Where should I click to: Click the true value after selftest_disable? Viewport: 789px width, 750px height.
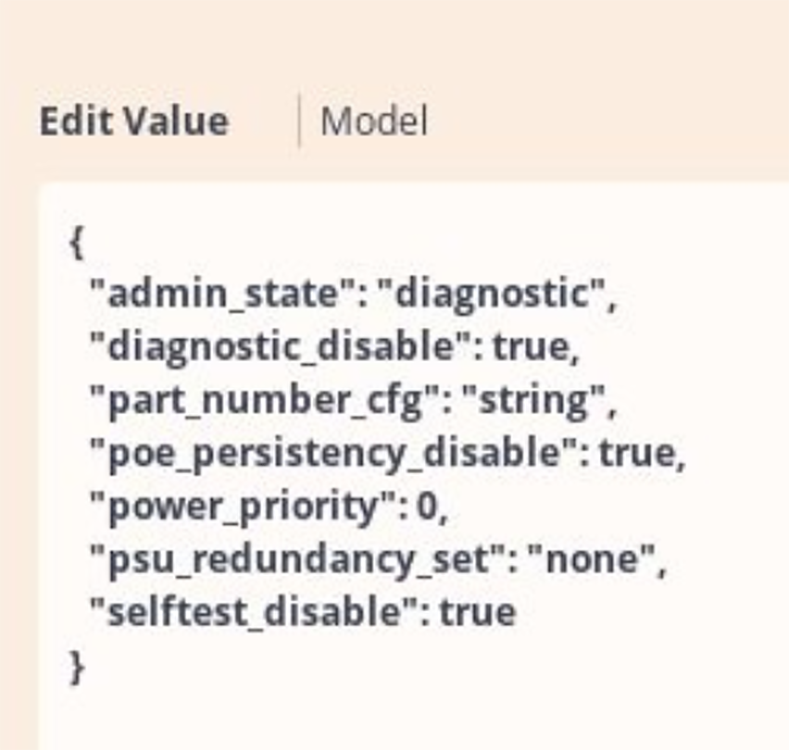(478, 612)
